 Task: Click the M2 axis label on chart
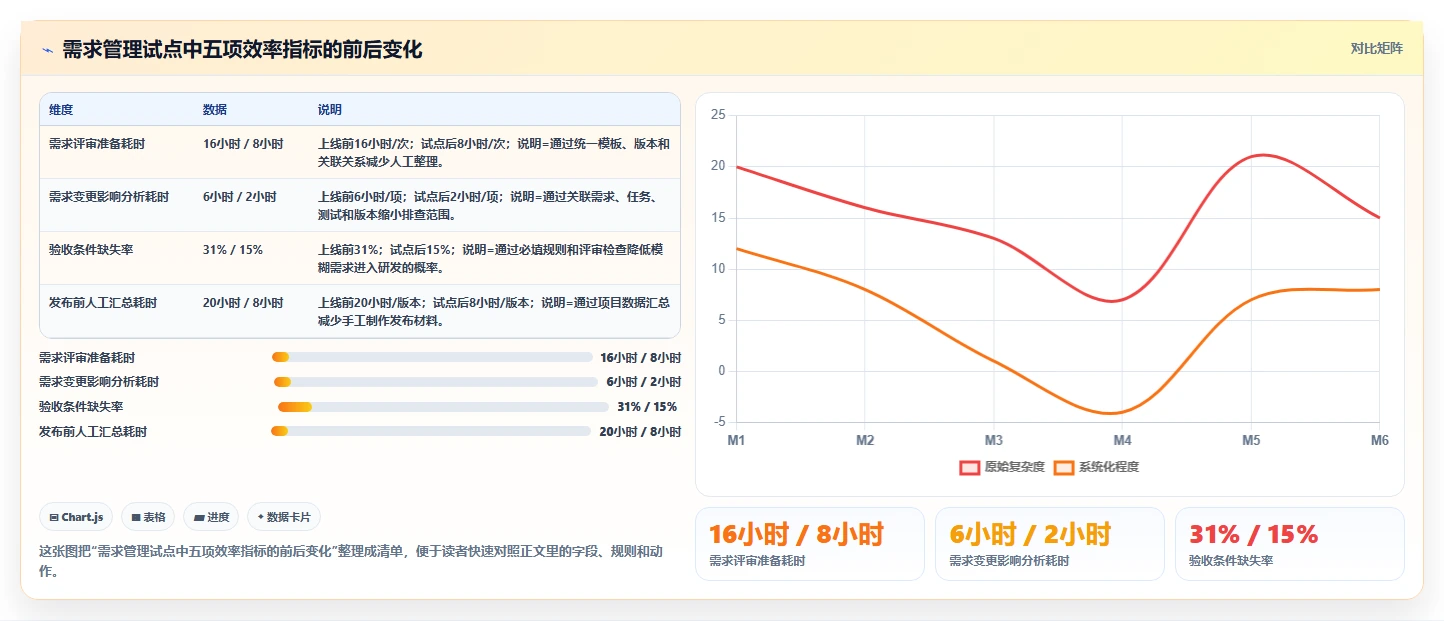[865, 440]
